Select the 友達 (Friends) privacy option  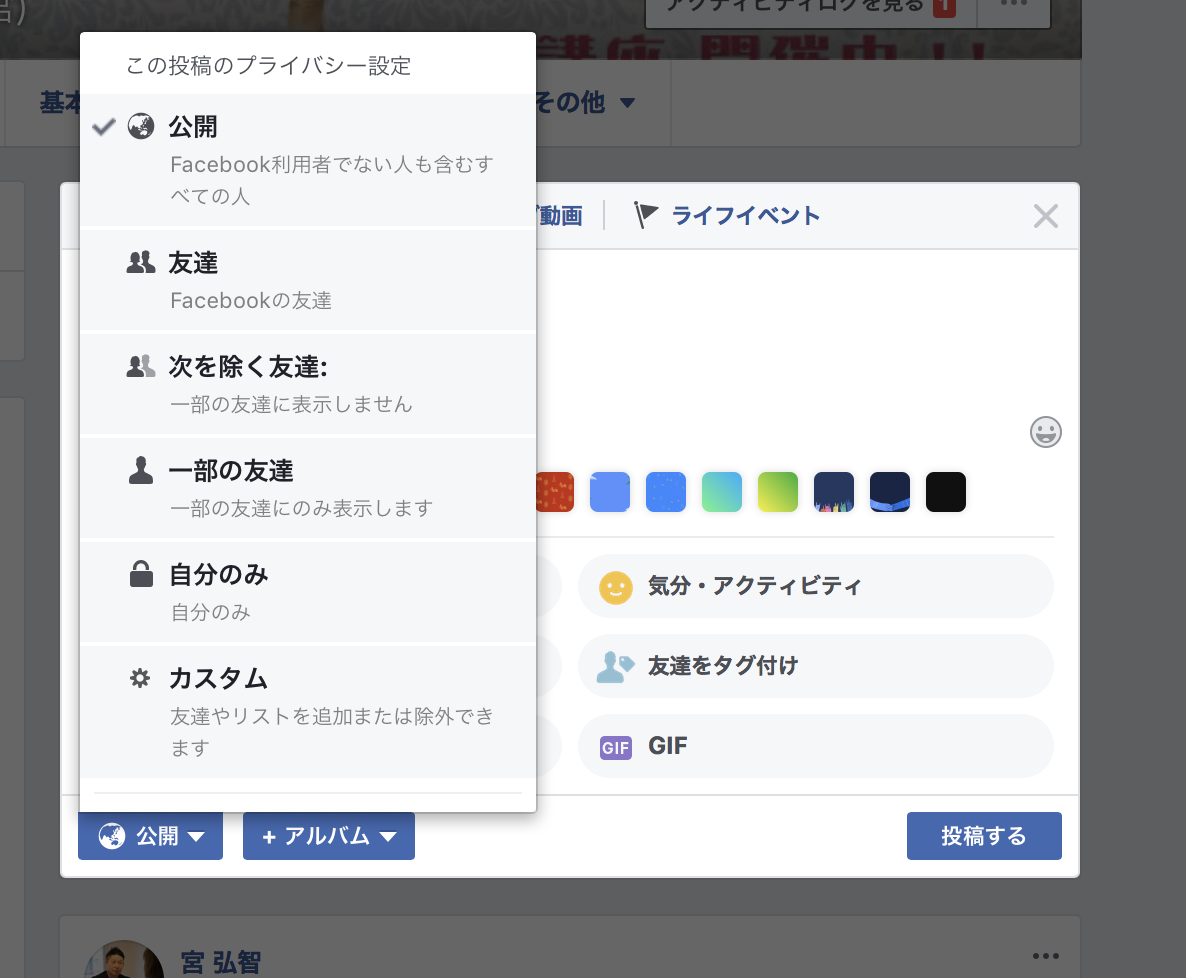308,280
